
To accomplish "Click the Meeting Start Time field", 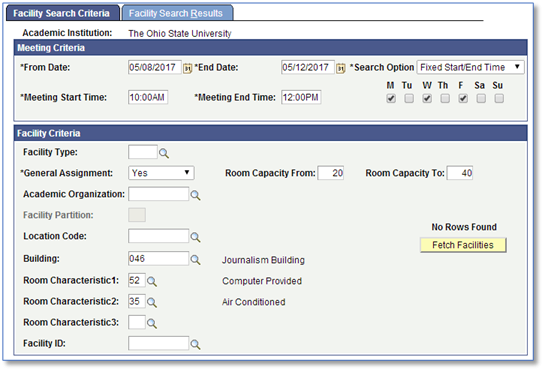I will 148,97.
